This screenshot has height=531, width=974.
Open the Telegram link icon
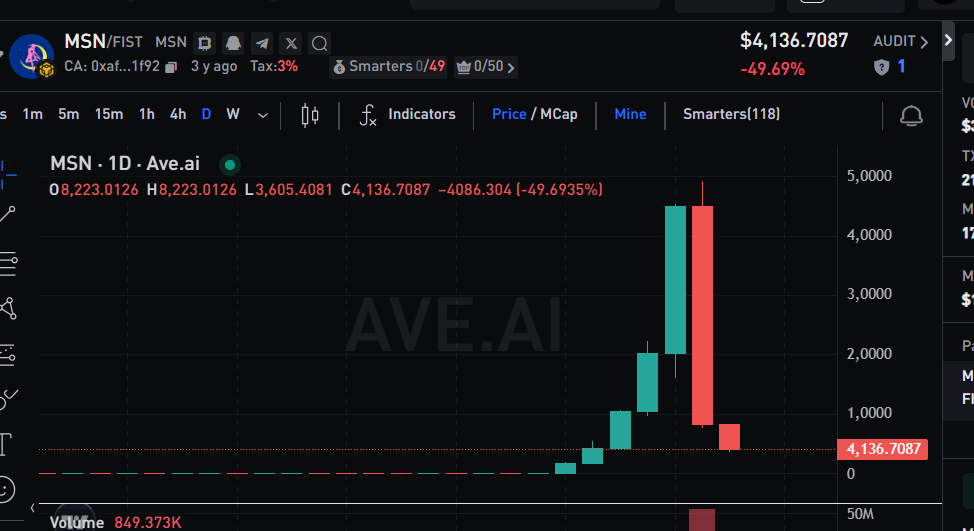coord(262,43)
